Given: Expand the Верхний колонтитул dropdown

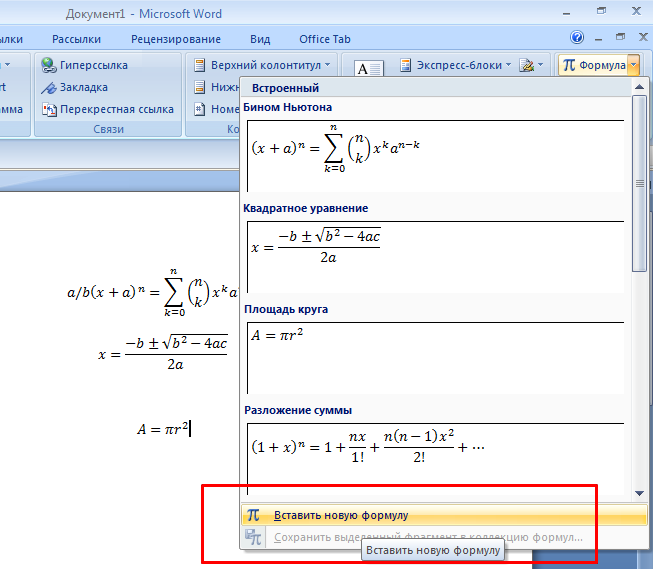Looking at the screenshot, I should [327, 65].
